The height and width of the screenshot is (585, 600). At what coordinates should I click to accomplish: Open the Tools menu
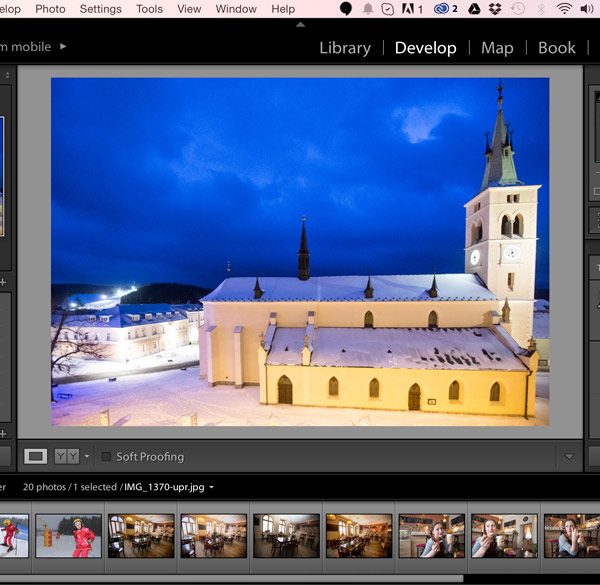tap(149, 9)
